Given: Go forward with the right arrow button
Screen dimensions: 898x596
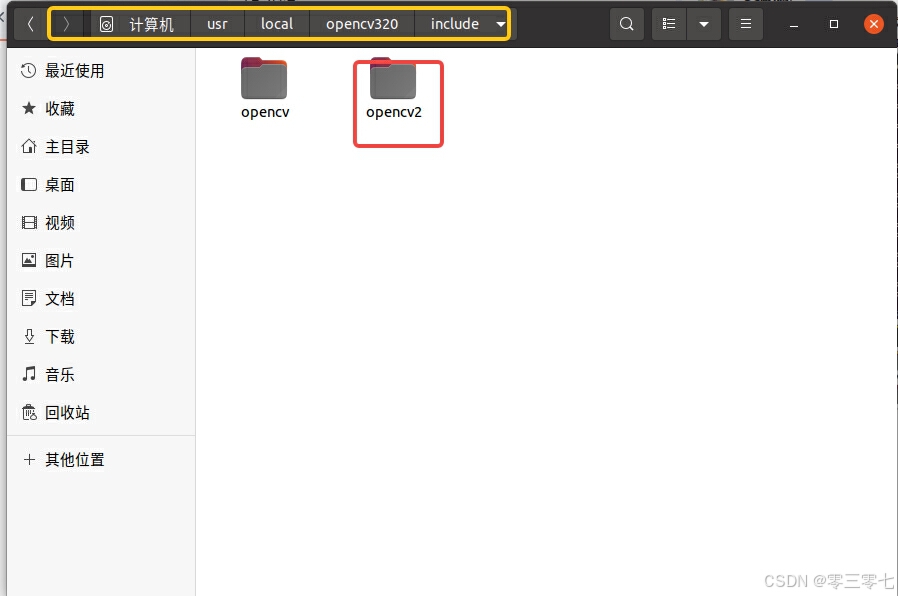Looking at the screenshot, I should point(66,24).
